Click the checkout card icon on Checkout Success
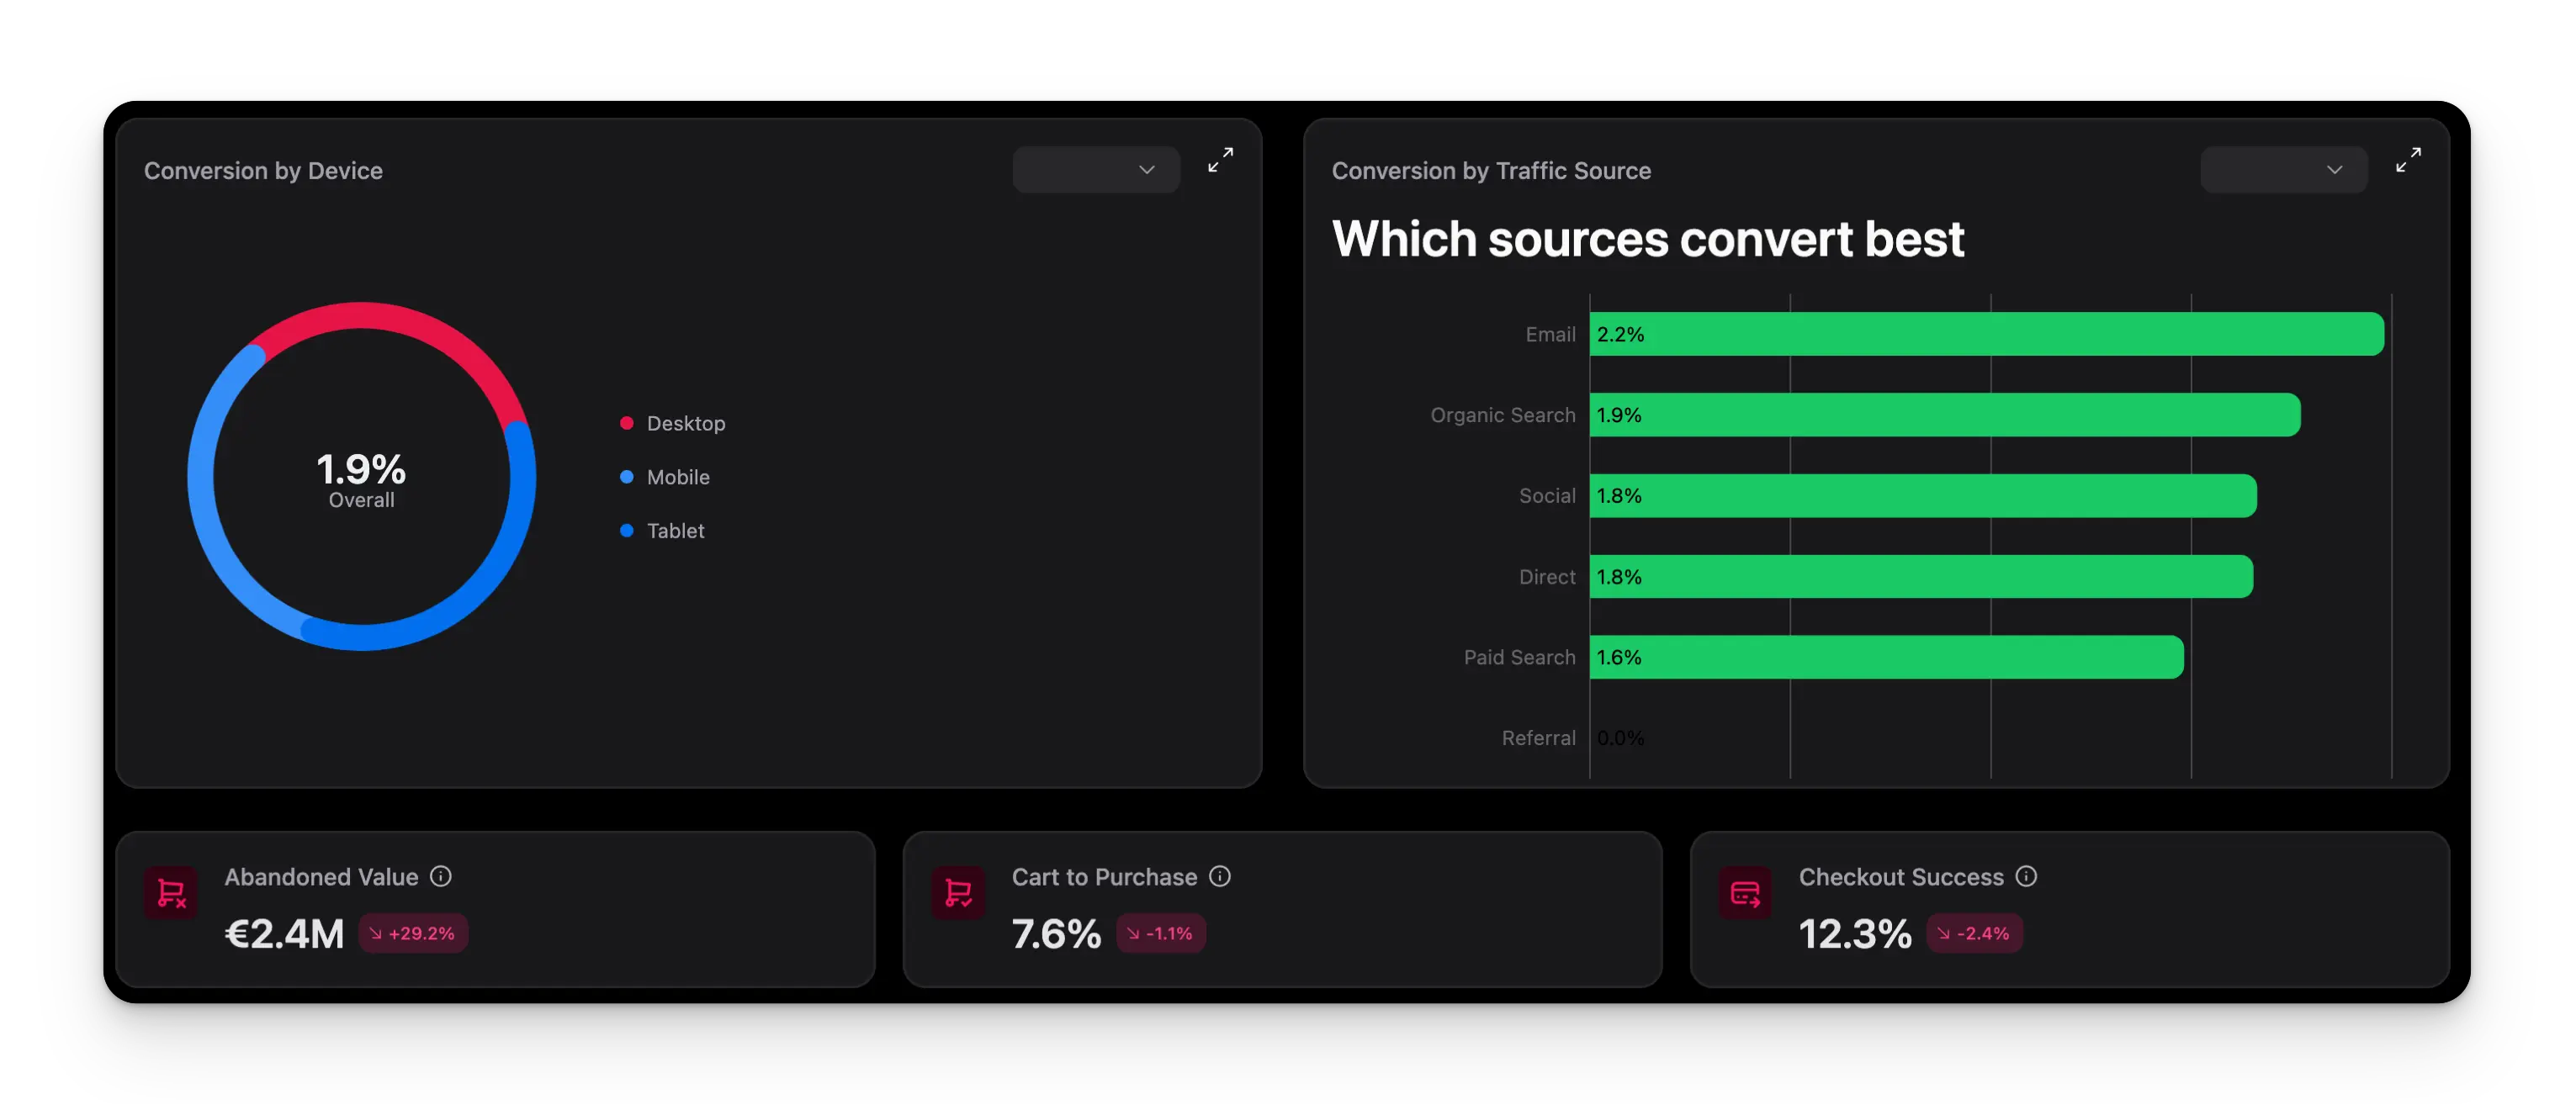 coord(1744,891)
